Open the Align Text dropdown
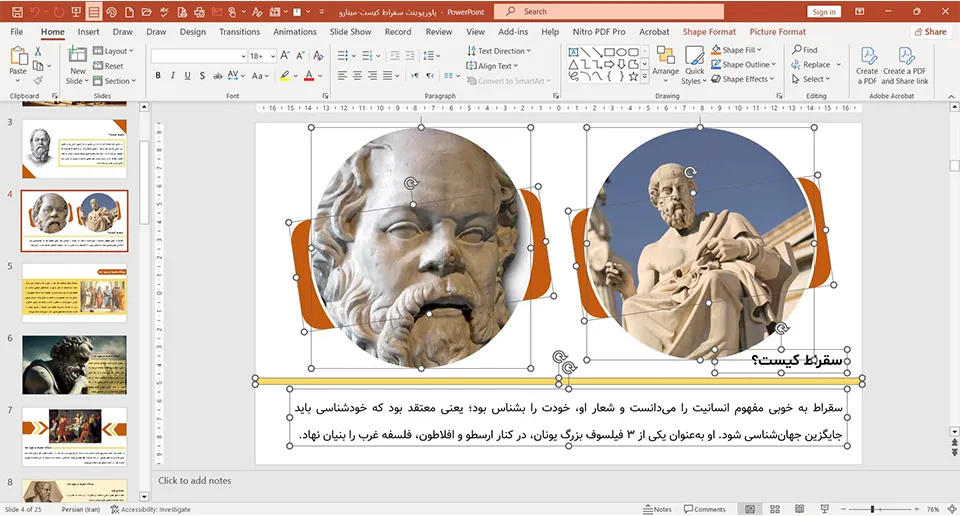 pos(492,65)
